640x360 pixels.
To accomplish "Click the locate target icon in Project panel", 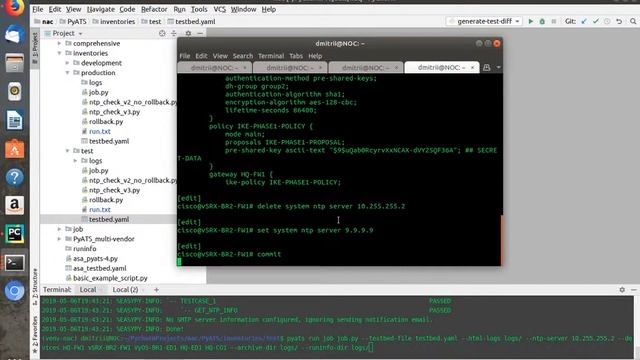I will click(x=162, y=33).
